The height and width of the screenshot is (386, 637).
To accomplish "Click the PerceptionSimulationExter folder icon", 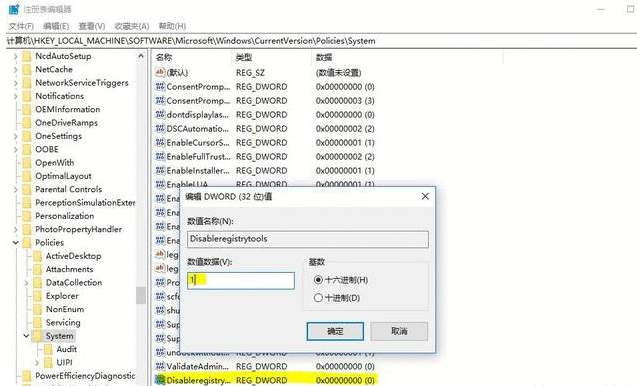I will click(27, 202).
